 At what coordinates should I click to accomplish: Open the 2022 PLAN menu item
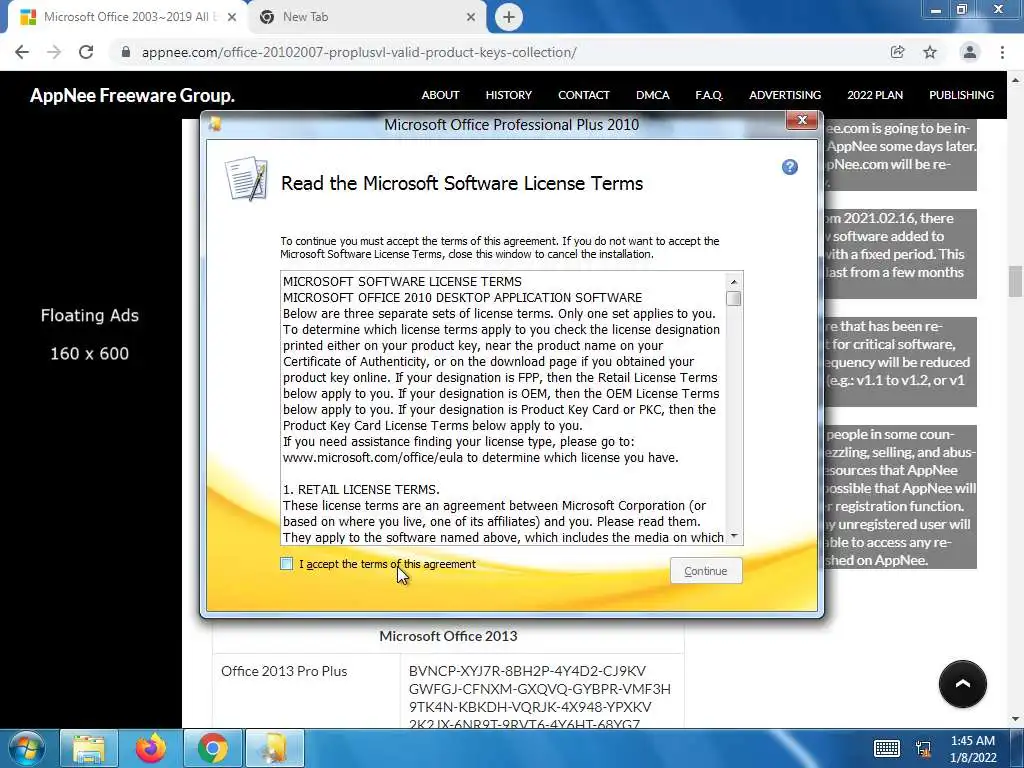(875, 95)
